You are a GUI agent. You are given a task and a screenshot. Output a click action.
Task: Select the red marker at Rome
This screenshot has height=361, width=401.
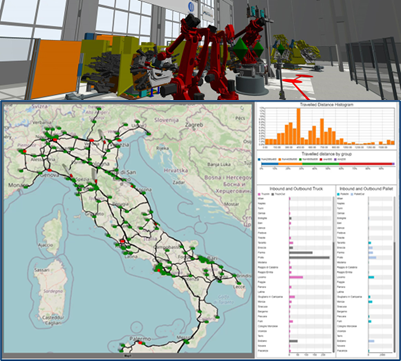coord(122,241)
